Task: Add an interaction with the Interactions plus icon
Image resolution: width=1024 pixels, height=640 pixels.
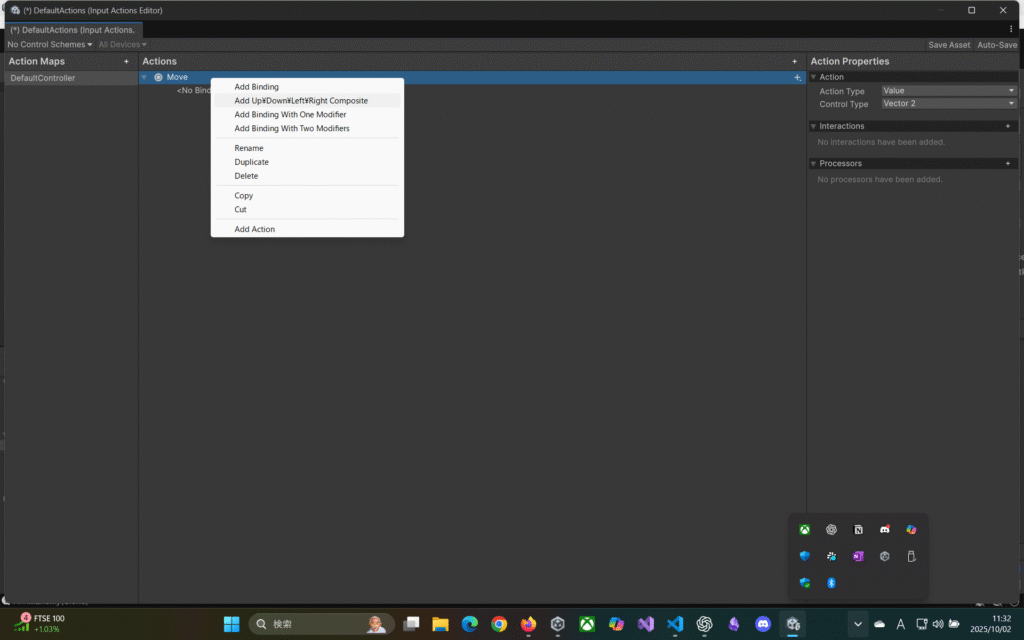Action: tap(1007, 126)
